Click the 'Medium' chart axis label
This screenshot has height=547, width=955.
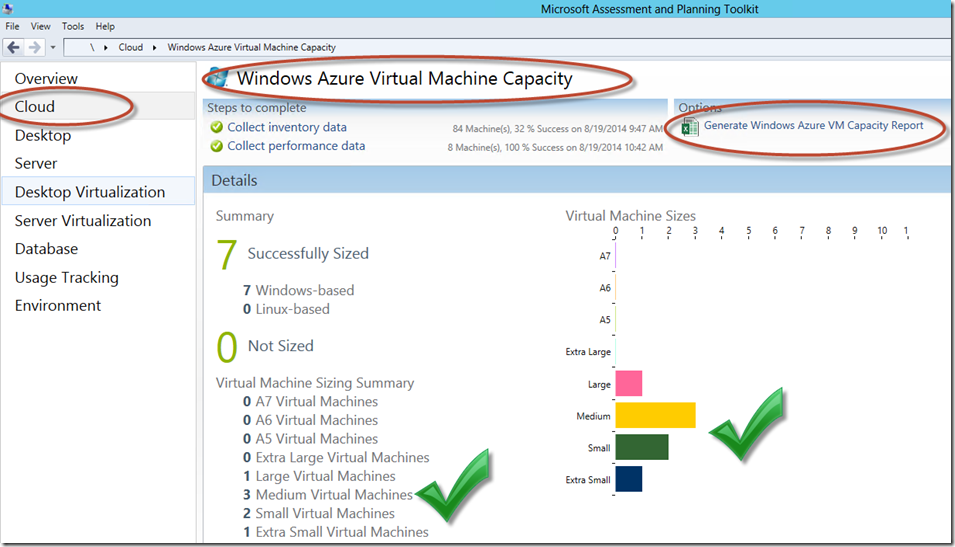click(593, 416)
